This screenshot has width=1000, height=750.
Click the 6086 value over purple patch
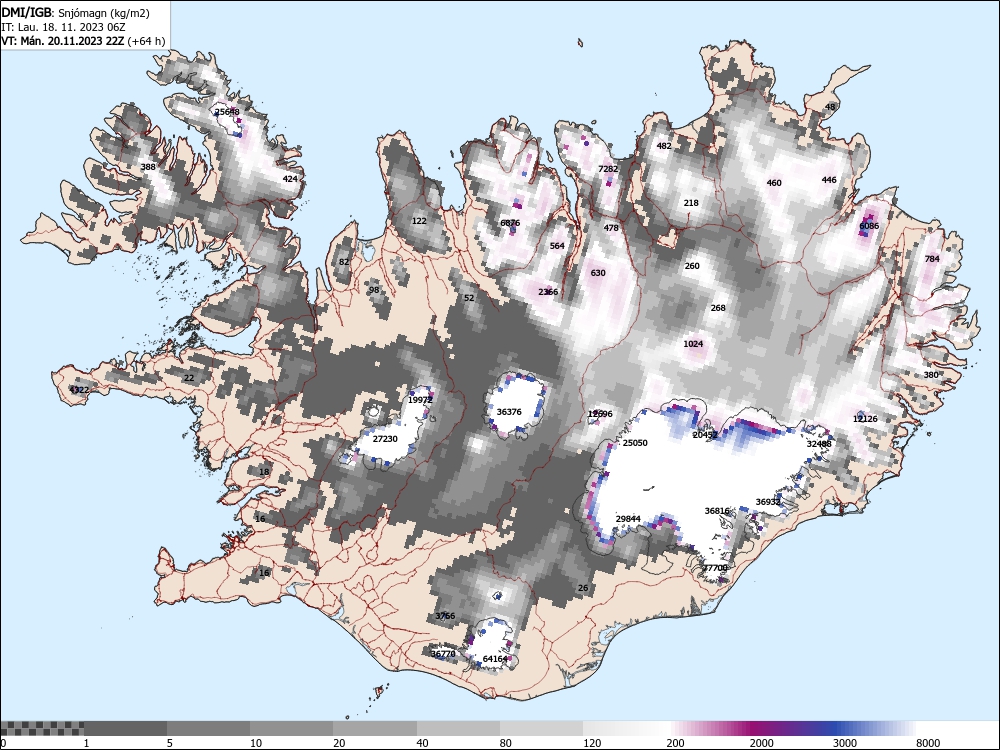pyautogui.click(x=869, y=226)
